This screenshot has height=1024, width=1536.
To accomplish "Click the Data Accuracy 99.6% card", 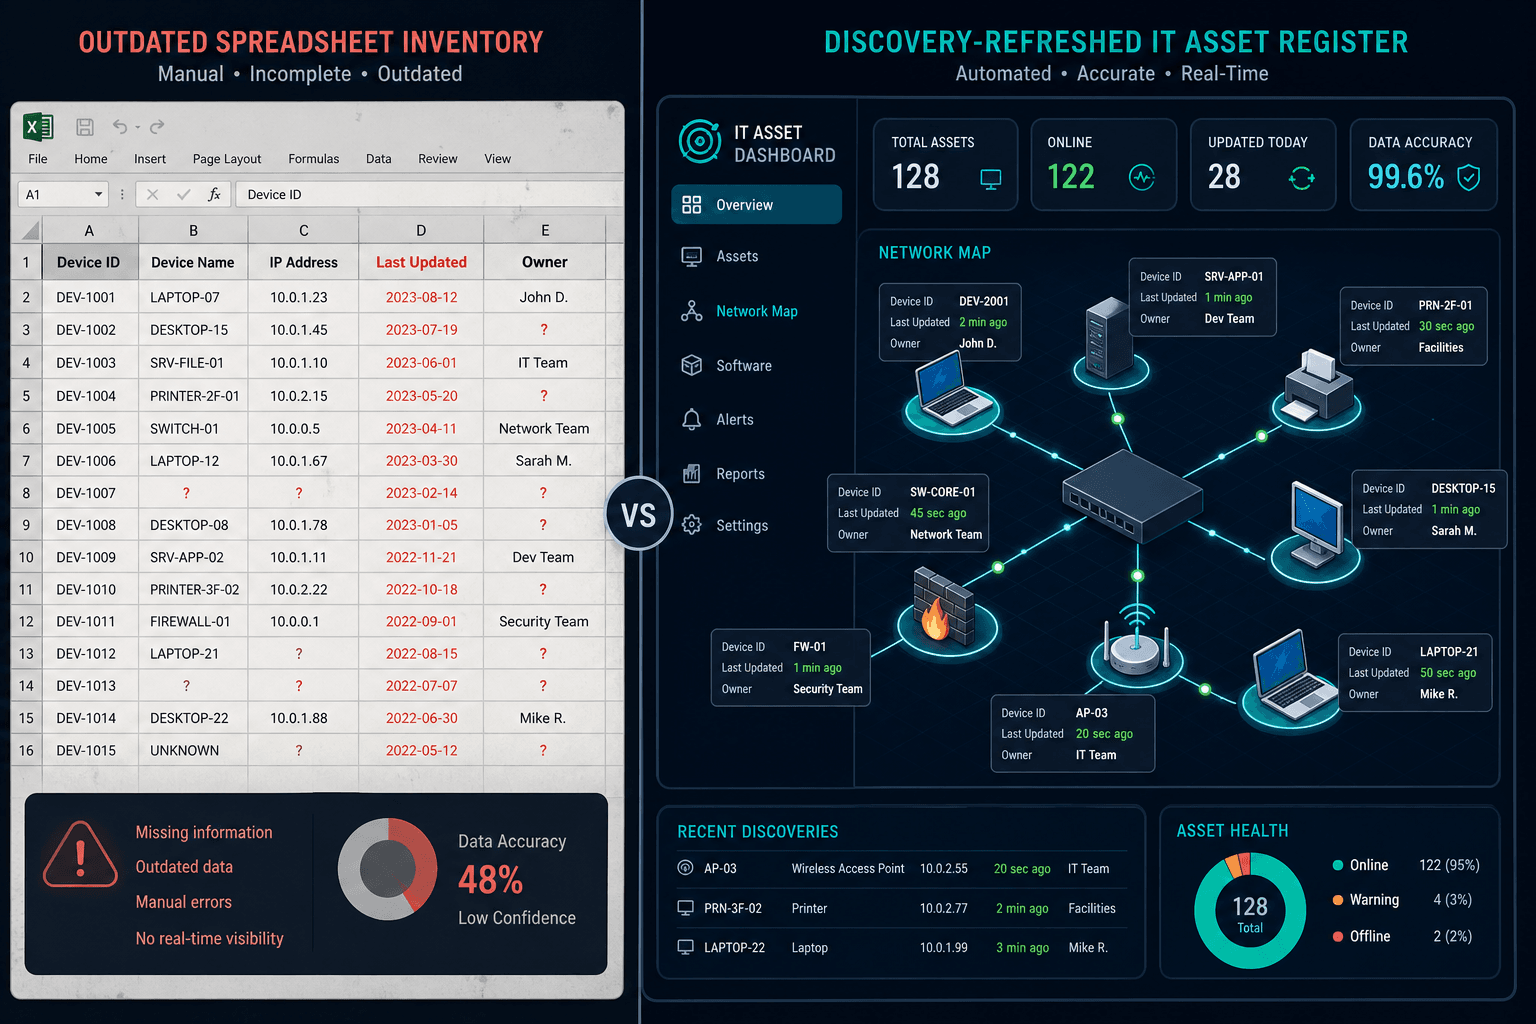I will pos(1423,165).
